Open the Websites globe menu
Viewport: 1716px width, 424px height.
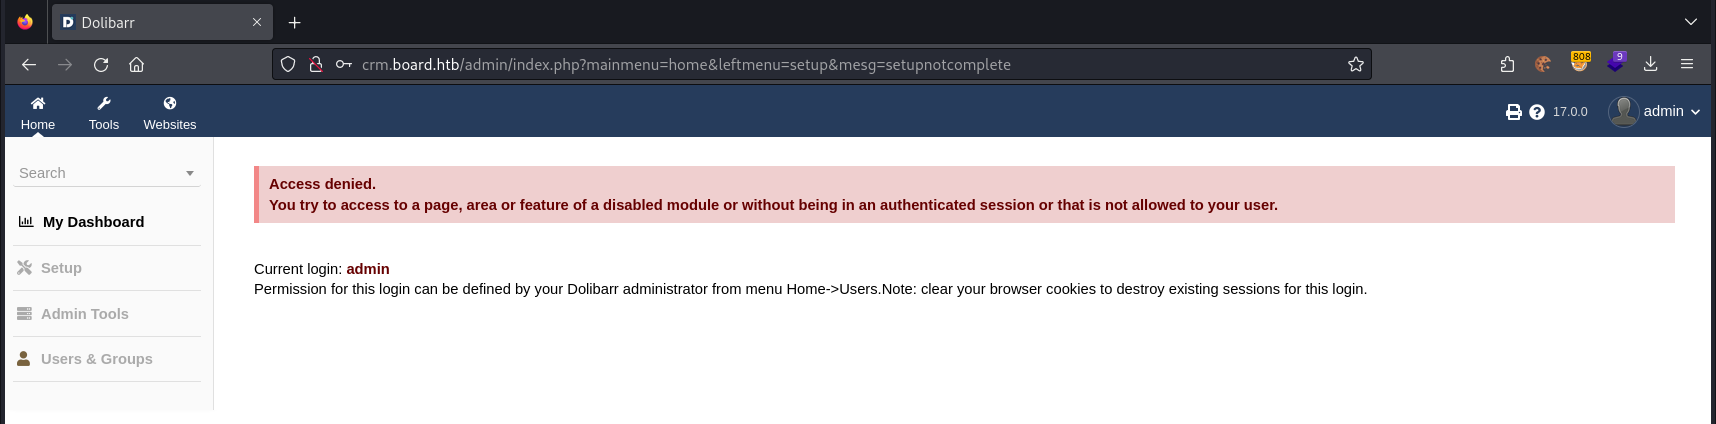pos(170,113)
